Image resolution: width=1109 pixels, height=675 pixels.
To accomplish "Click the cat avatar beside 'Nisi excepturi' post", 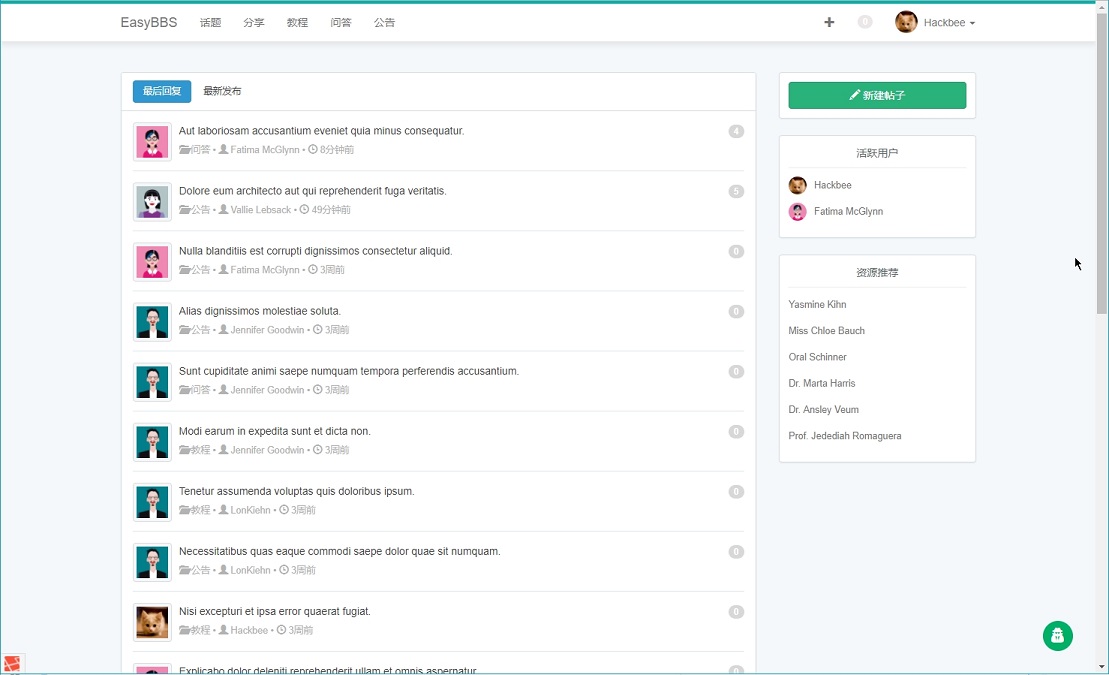I will pos(152,623).
